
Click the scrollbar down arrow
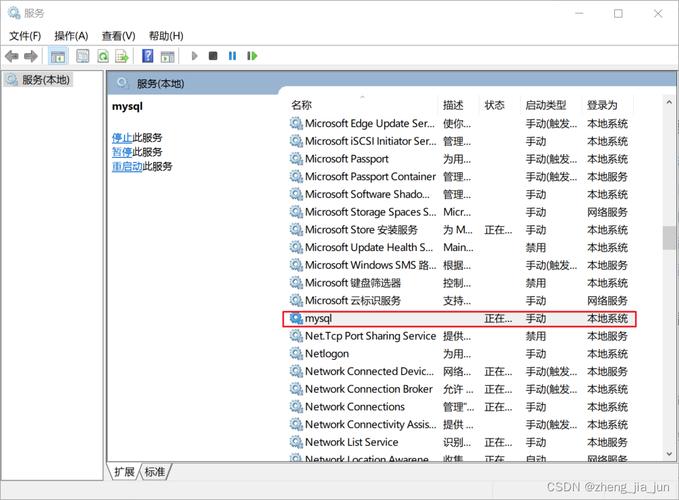coord(669,454)
